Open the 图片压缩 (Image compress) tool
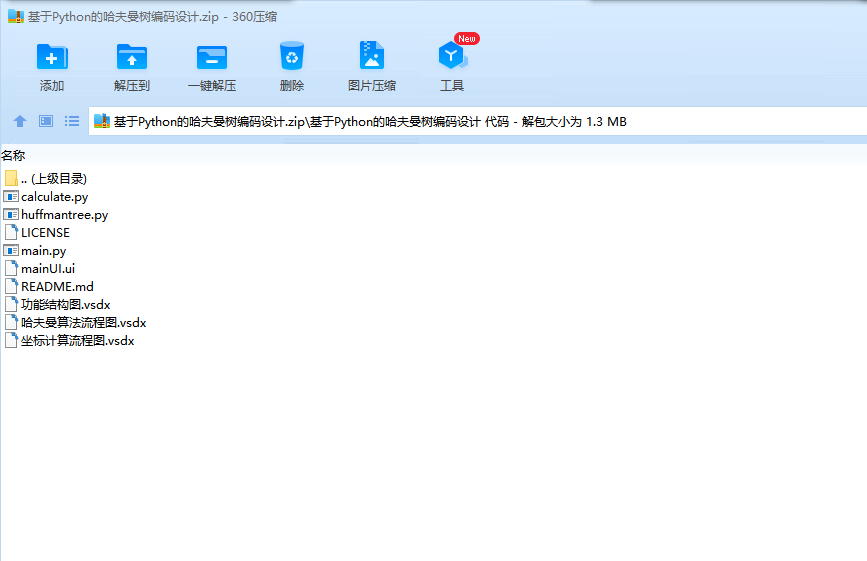 coord(372,55)
